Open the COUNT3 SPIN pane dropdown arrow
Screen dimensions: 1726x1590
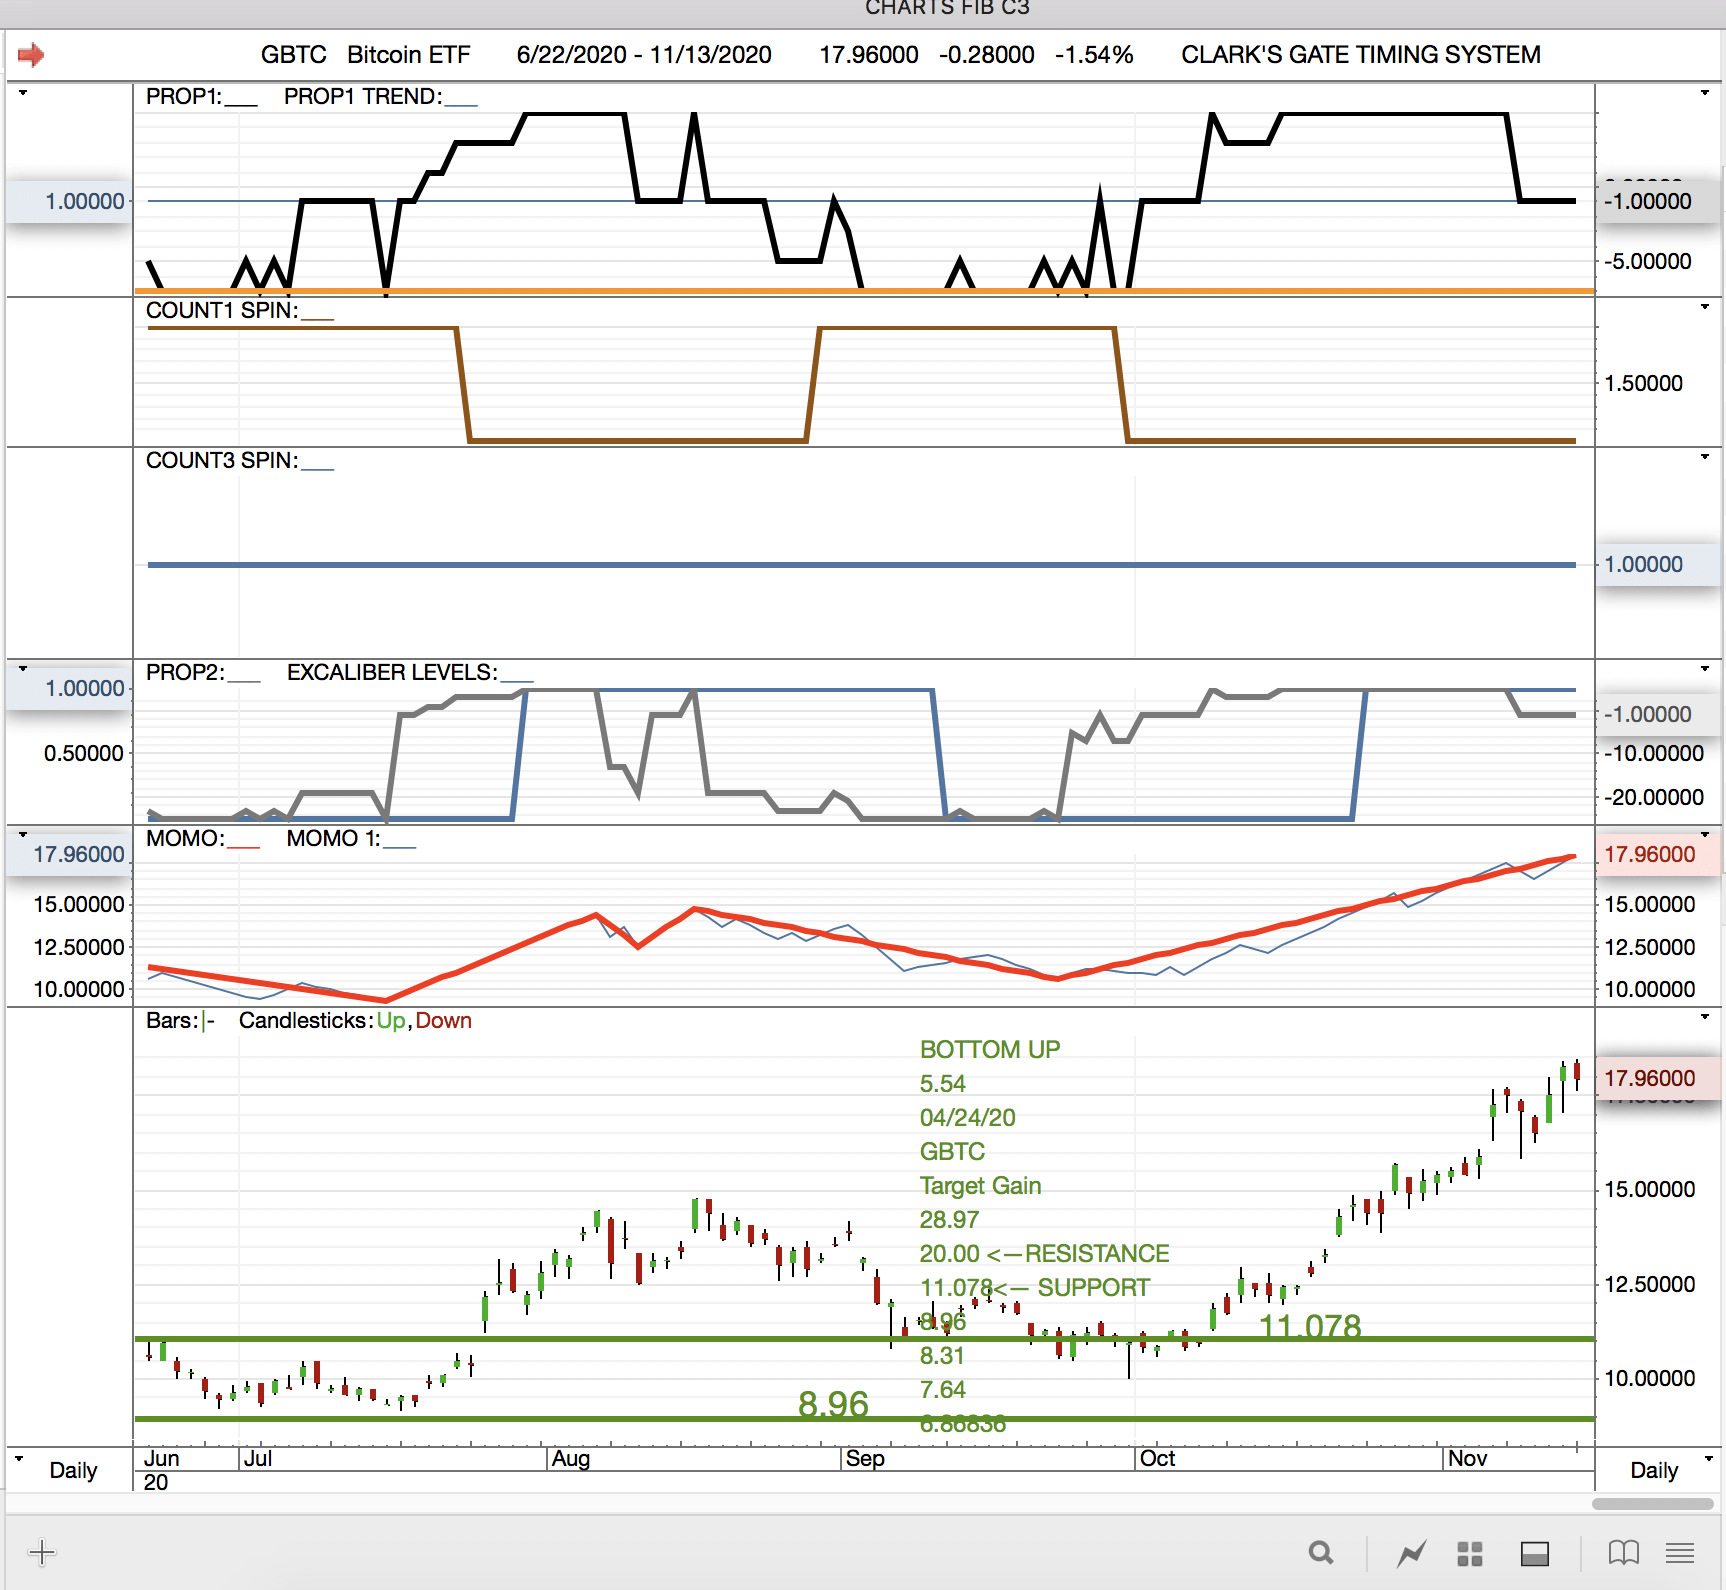(1705, 457)
